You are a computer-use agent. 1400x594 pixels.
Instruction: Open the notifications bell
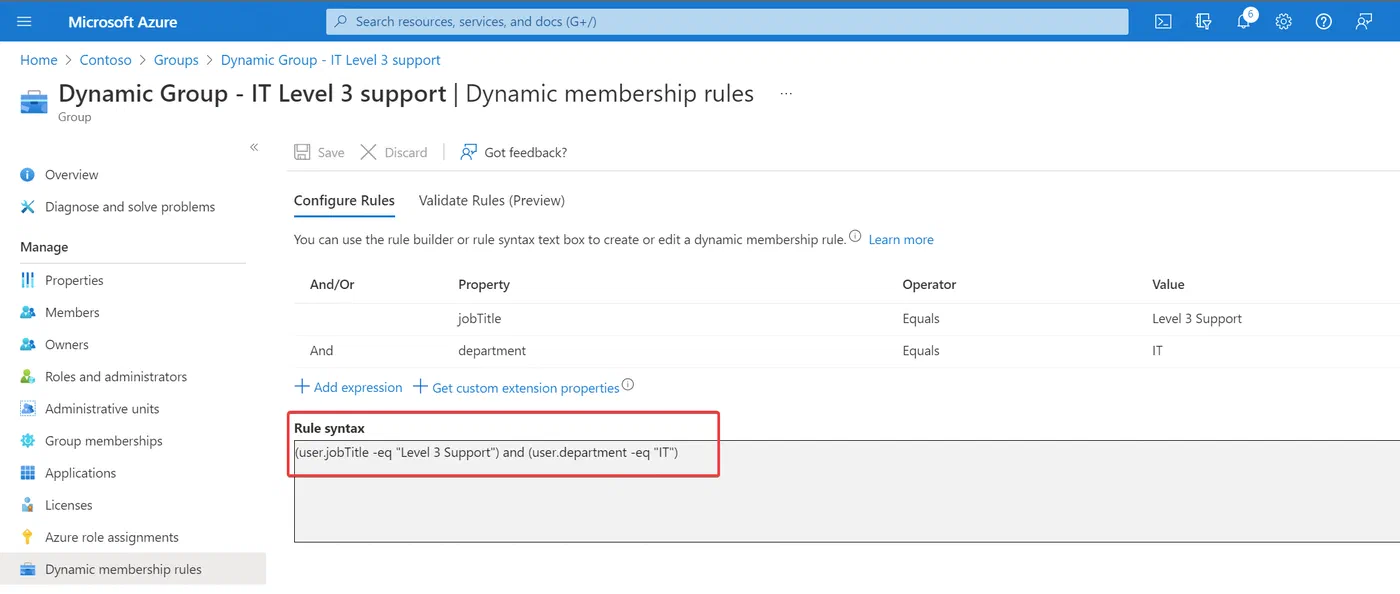(1244, 21)
